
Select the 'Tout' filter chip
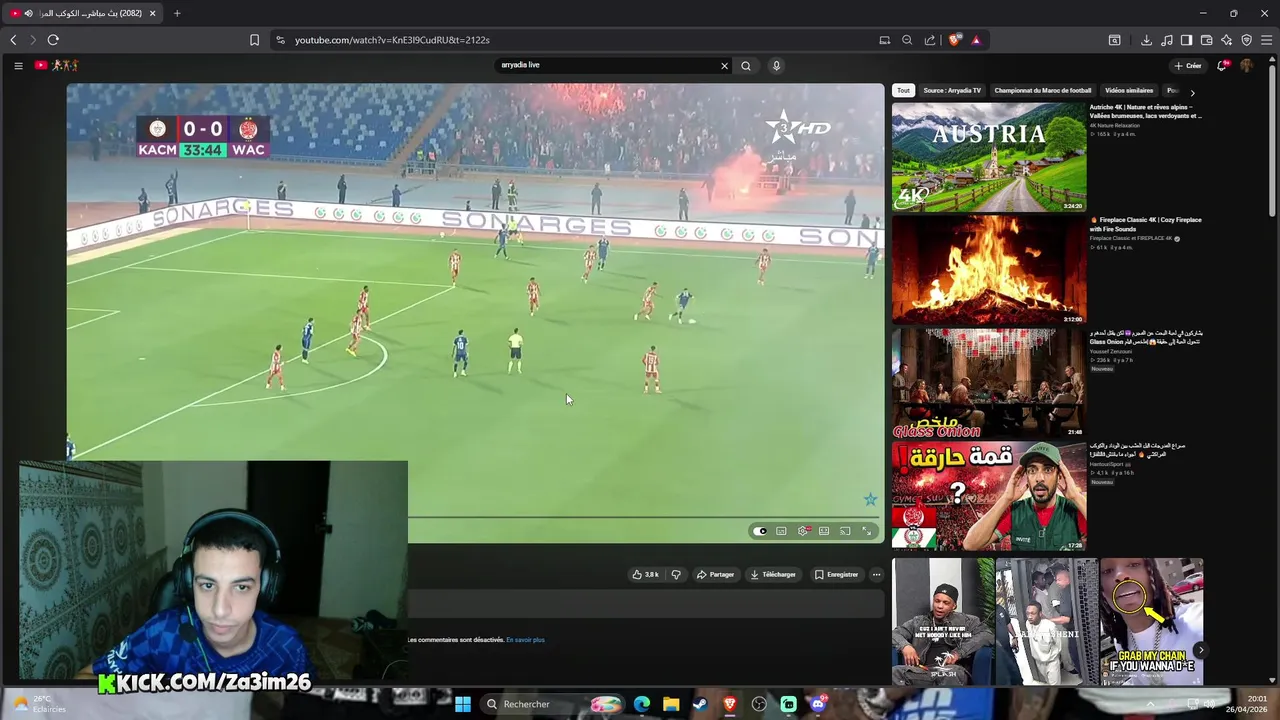(903, 91)
